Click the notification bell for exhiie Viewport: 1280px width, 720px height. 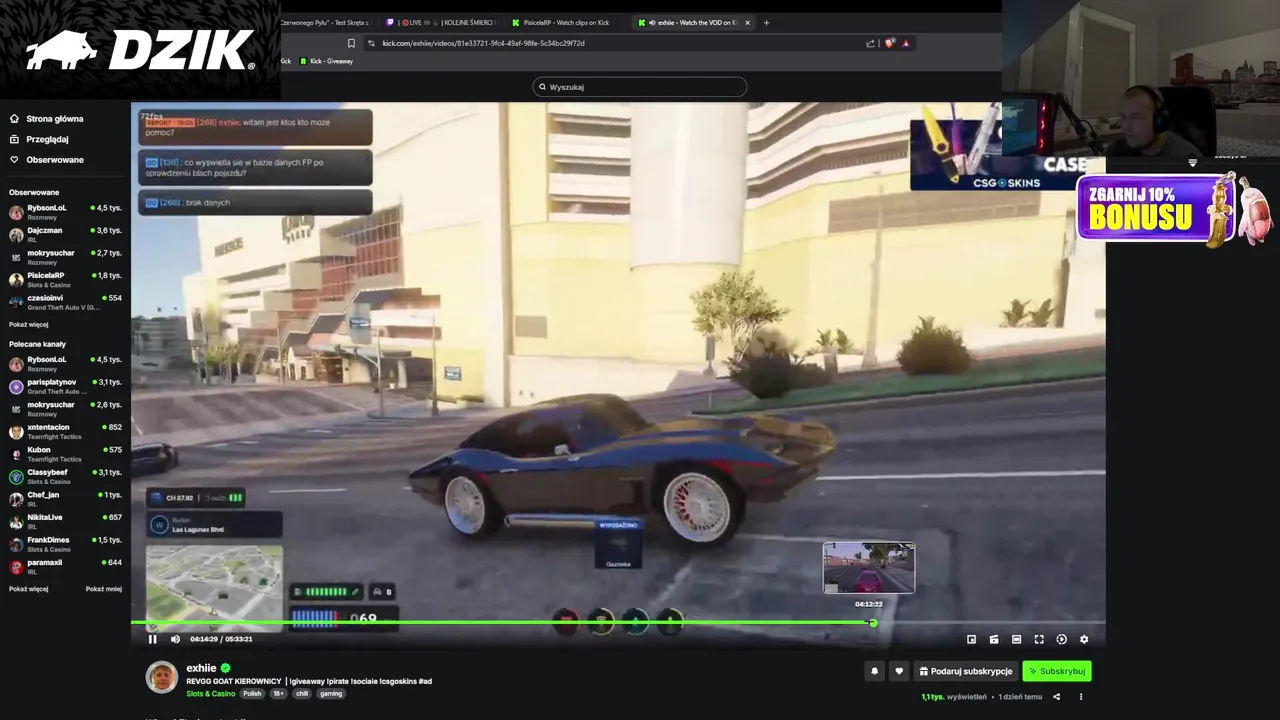point(874,671)
